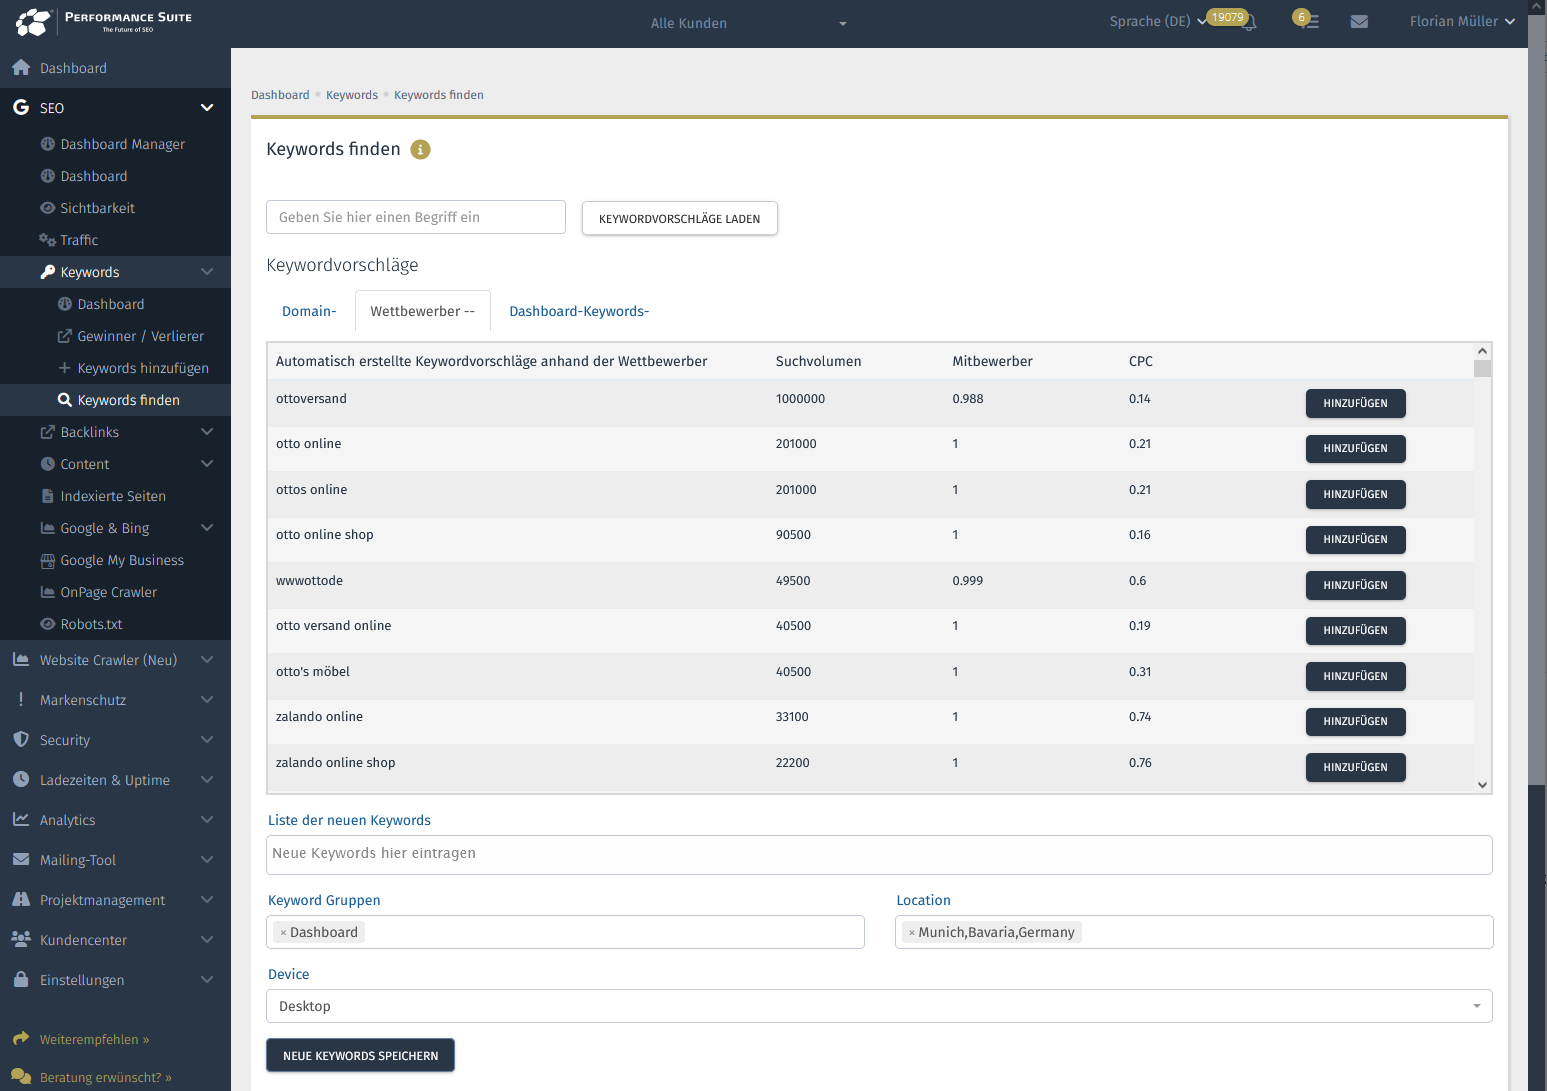
Task: Click the Traffic gears icon
Action: 47,240
